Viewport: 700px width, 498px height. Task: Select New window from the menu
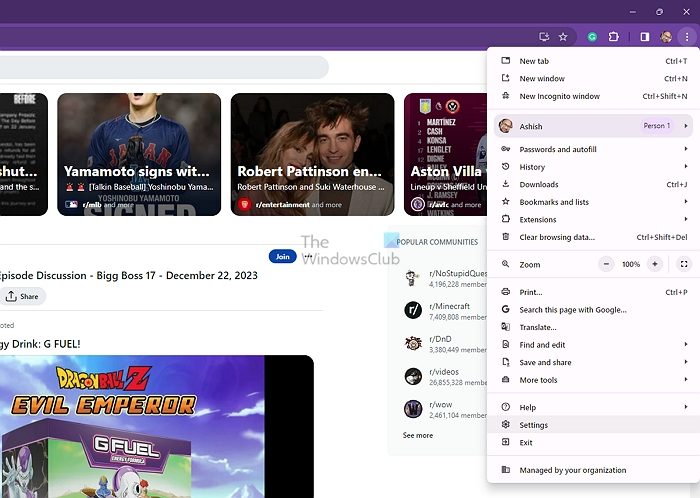[594, 79]
